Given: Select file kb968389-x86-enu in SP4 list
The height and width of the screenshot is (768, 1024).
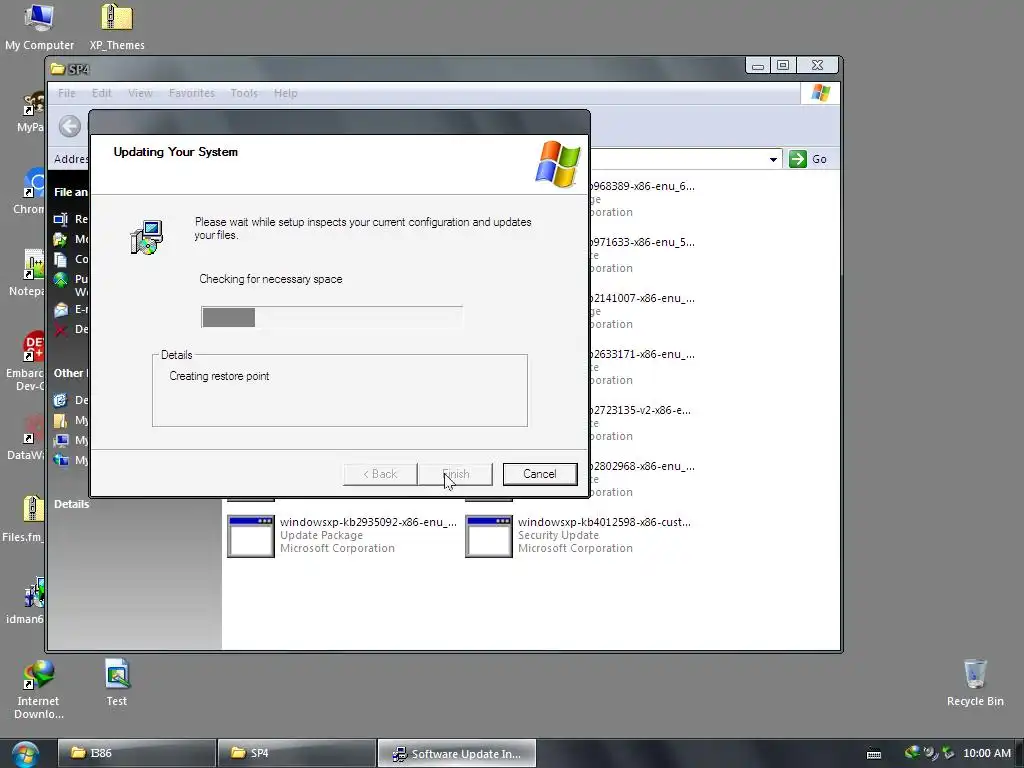Looking at the screenshot, I should pos(642,186).
